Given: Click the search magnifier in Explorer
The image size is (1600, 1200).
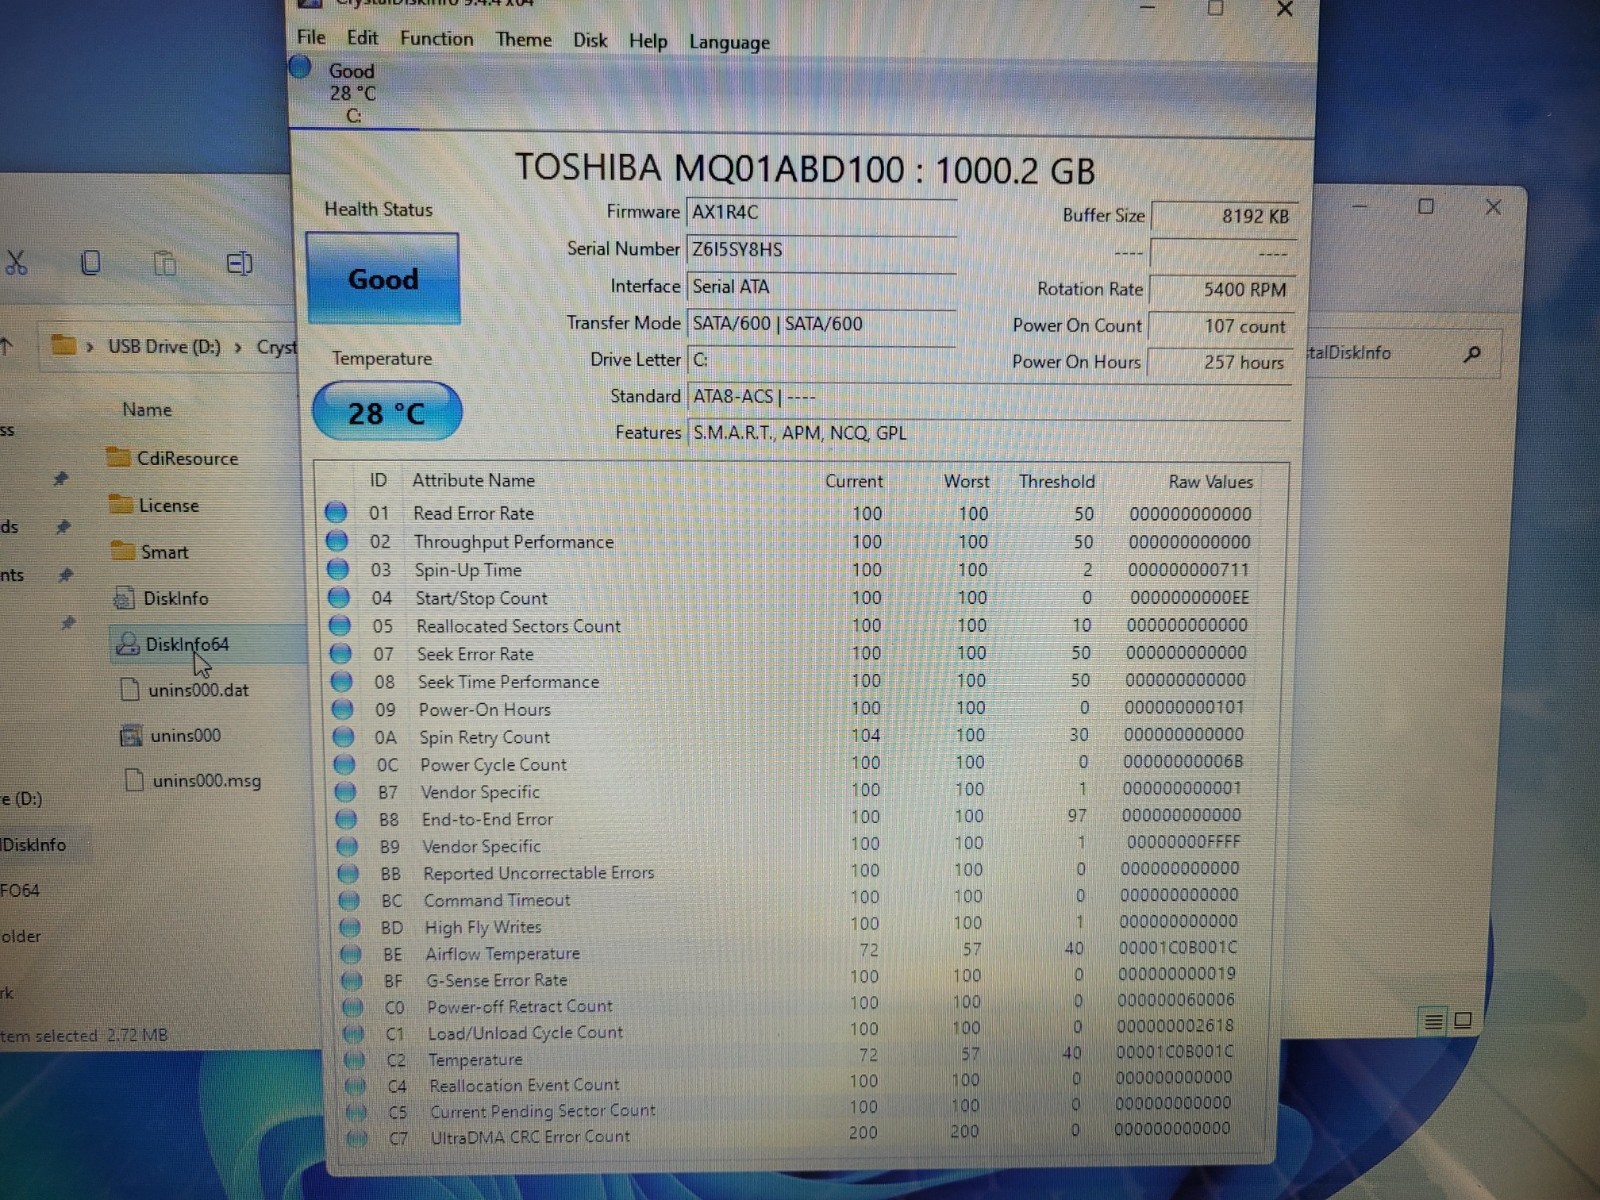Looking at the screenshot, I should coord(1472,354).
